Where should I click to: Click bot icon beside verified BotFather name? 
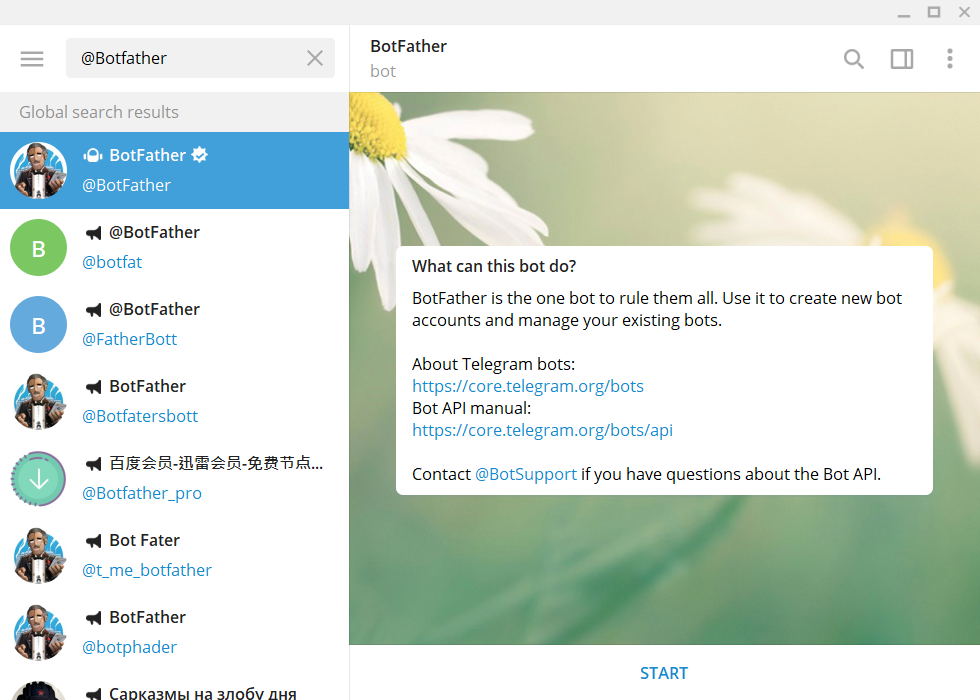coord(93,155)
